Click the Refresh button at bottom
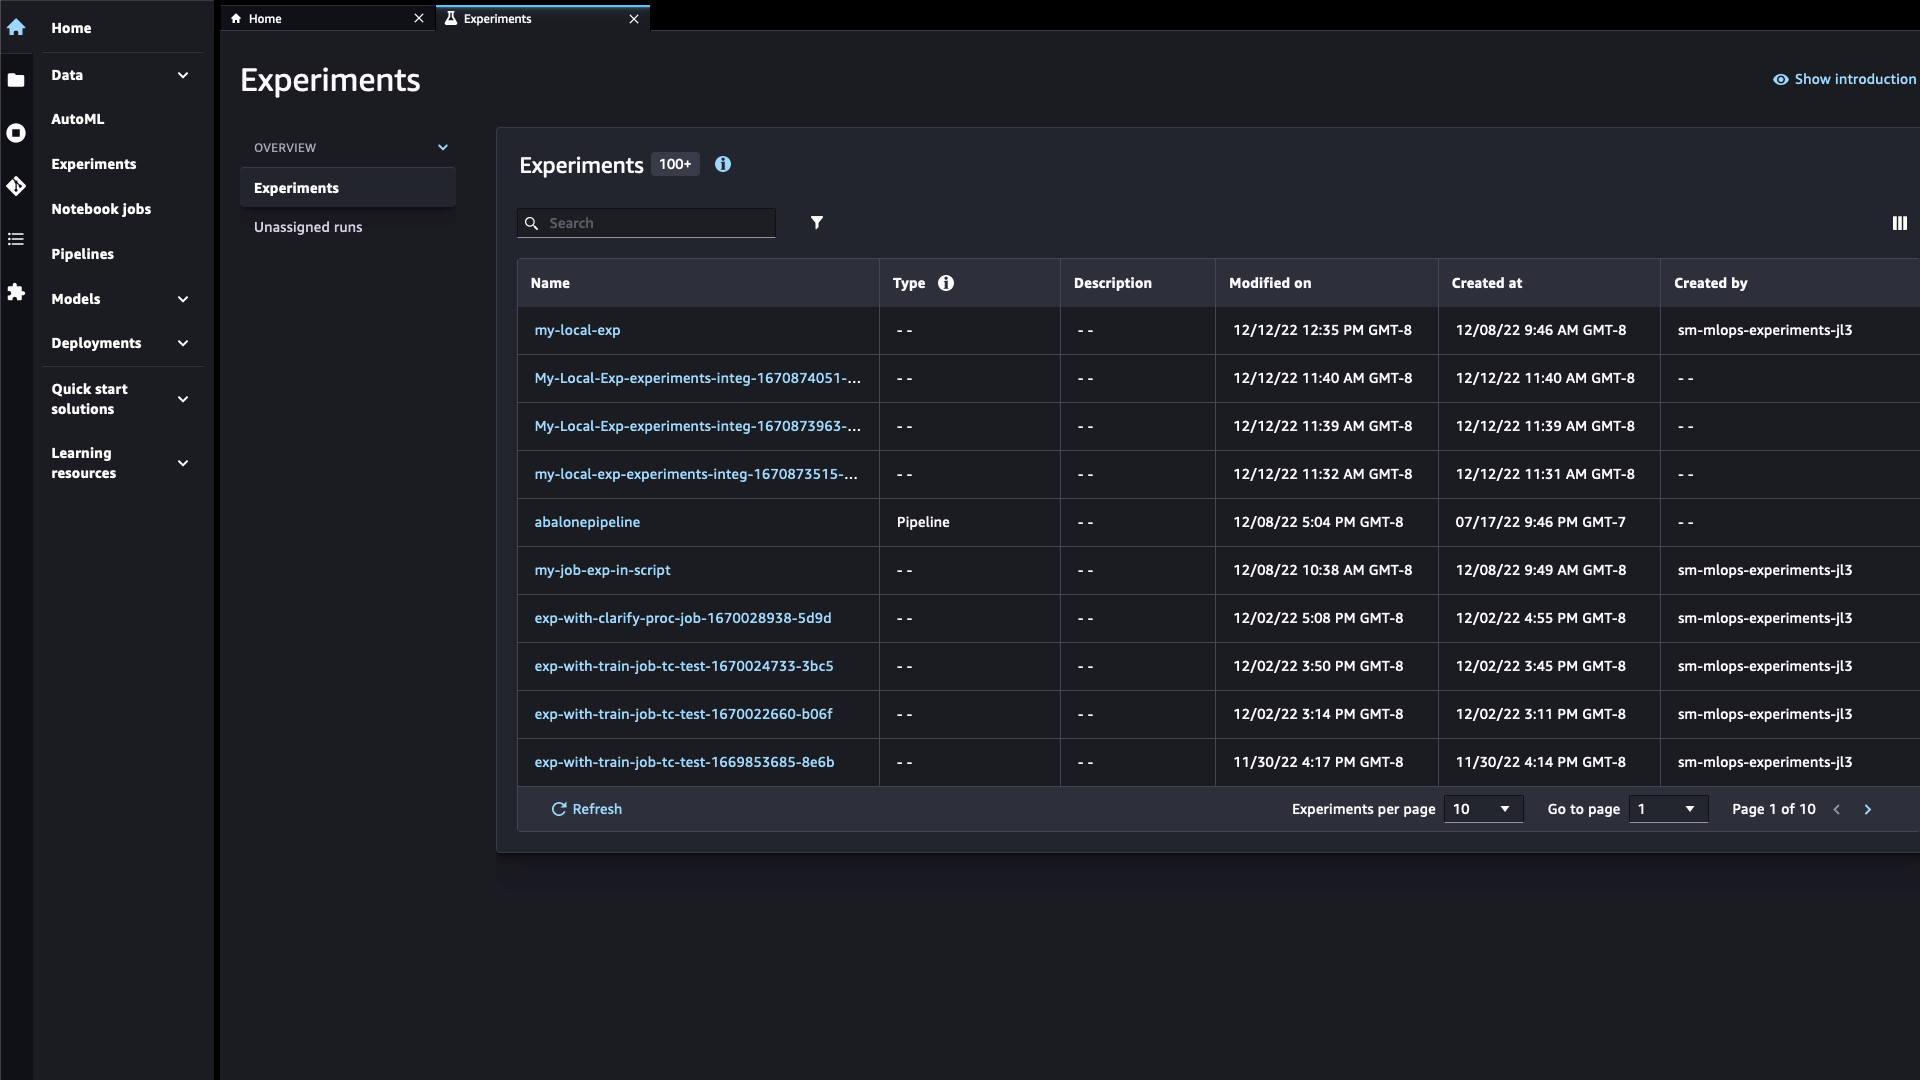Image resolution: width=1920 pixels, height=1080 pixels. click(587, 808)
